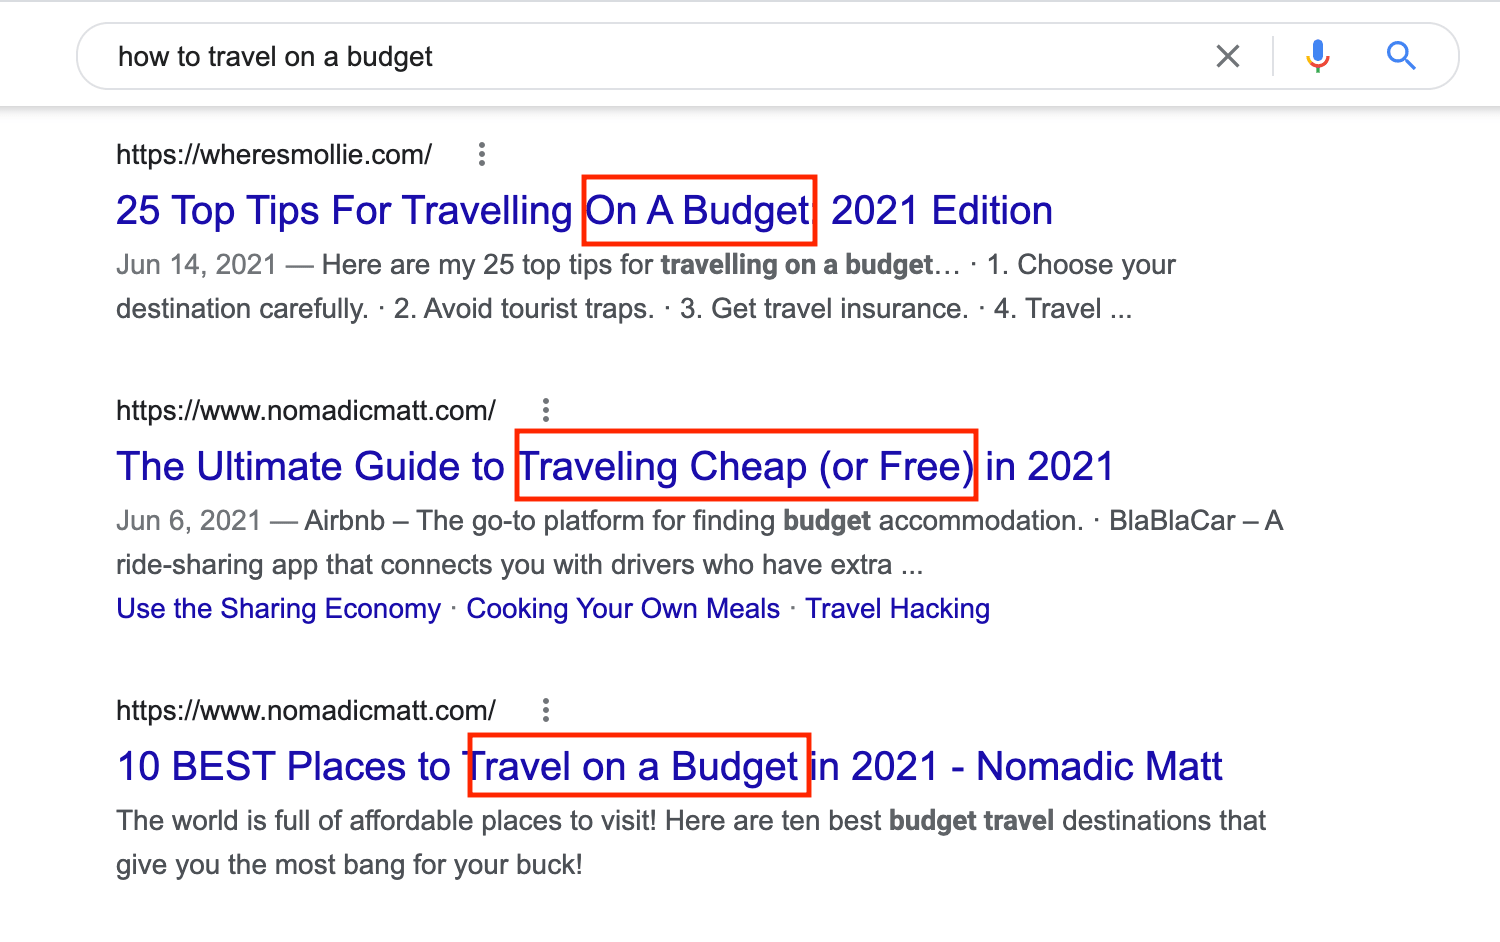1500x942 pixels.
Task: Click the nomadicmatt.com URL above the 10 BEST Places result
Action: pyautogui.click(x=306, y=710)
